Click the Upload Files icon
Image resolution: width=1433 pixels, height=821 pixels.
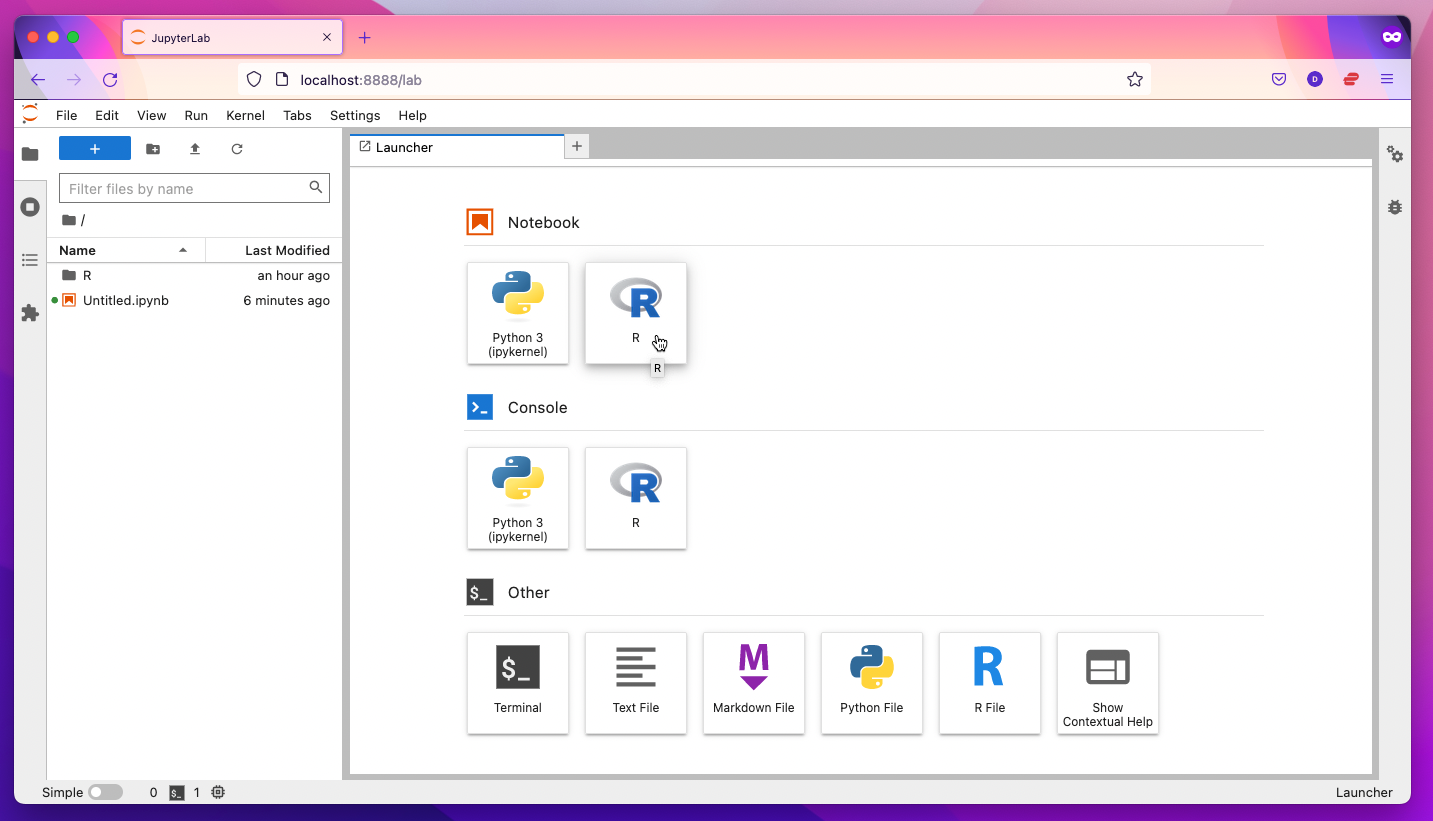195,149
